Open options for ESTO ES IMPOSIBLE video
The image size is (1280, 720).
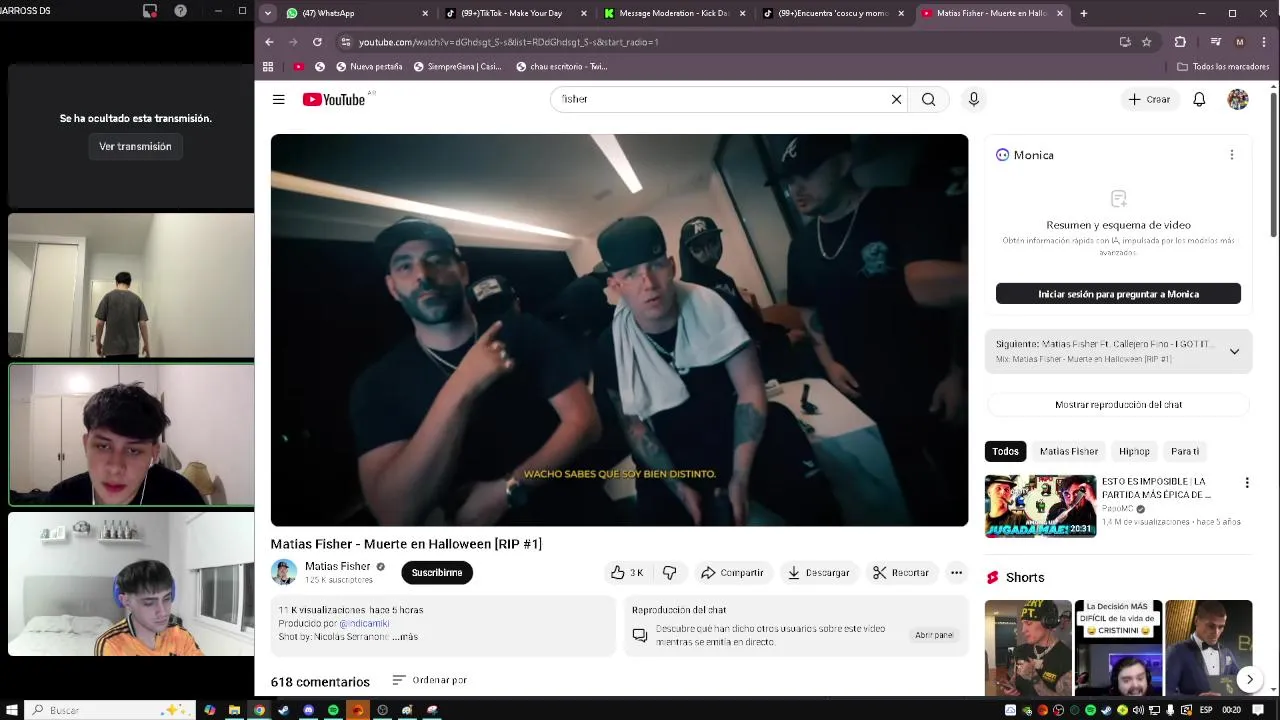point(1247,483)
